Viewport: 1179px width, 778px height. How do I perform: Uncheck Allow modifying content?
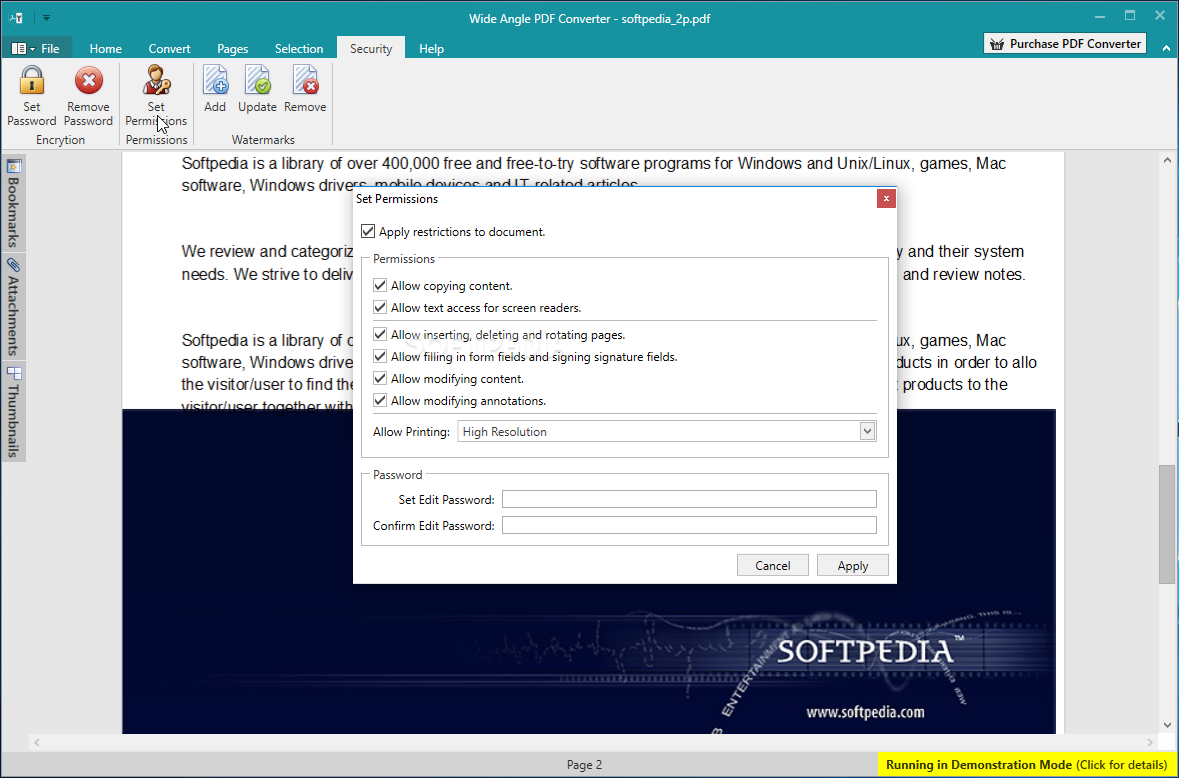click(380, 379)
